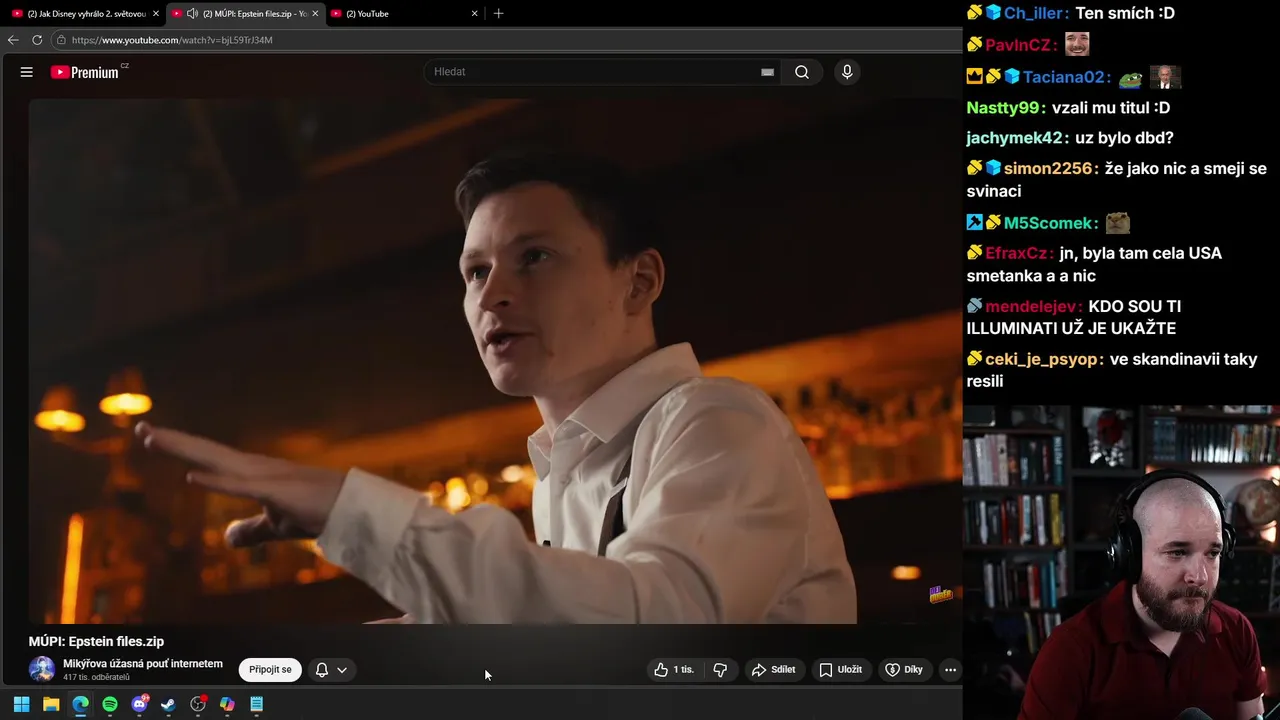Open Steam from taskbar
The height and width of the screenshot is (720, 1280).
[168, 704]
